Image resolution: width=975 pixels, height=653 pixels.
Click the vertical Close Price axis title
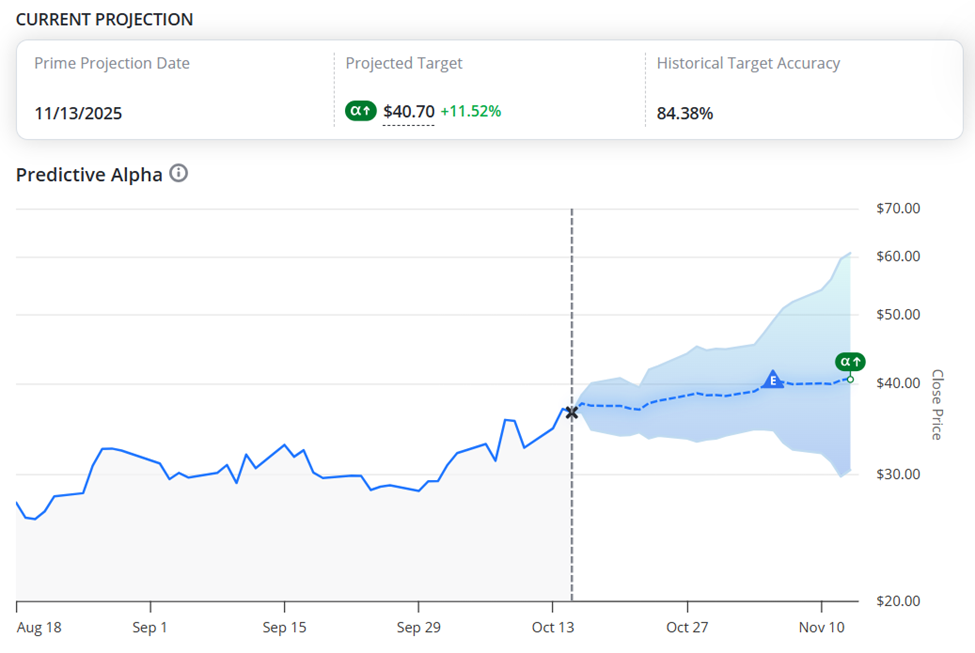click(x=938, y=404)
